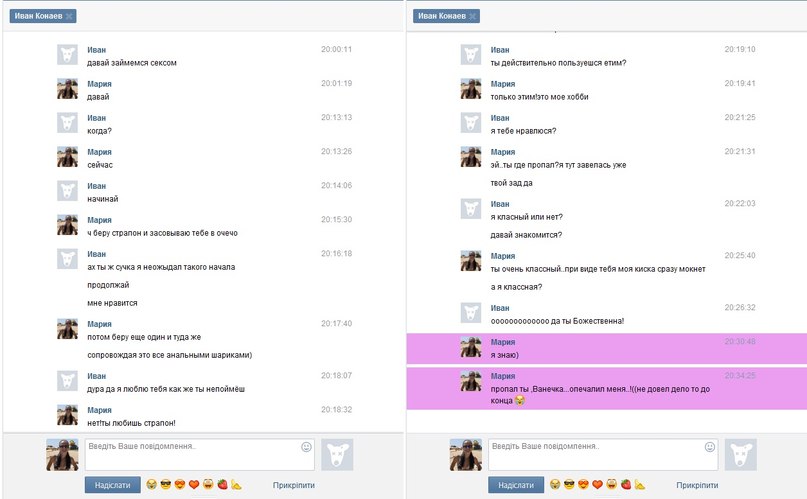This screenshot has width=807, height=499.
Task: Insert red heart emoji in right chat
Action: 597,484
